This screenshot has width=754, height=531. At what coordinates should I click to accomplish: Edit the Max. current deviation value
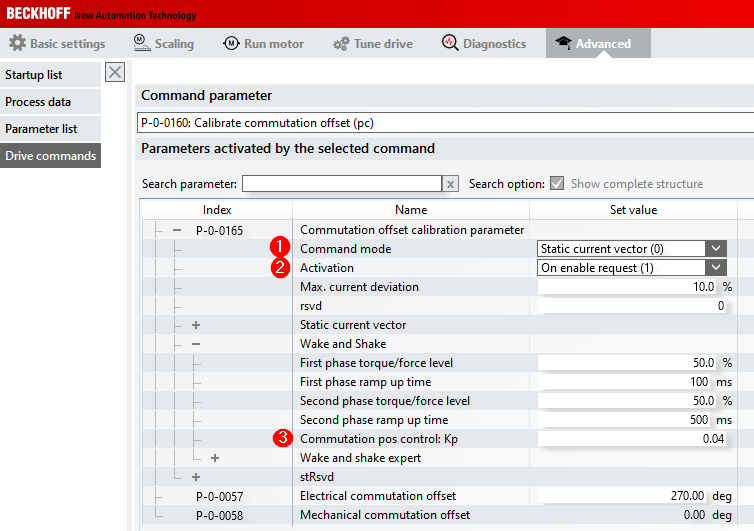click(x=627, y=287)
